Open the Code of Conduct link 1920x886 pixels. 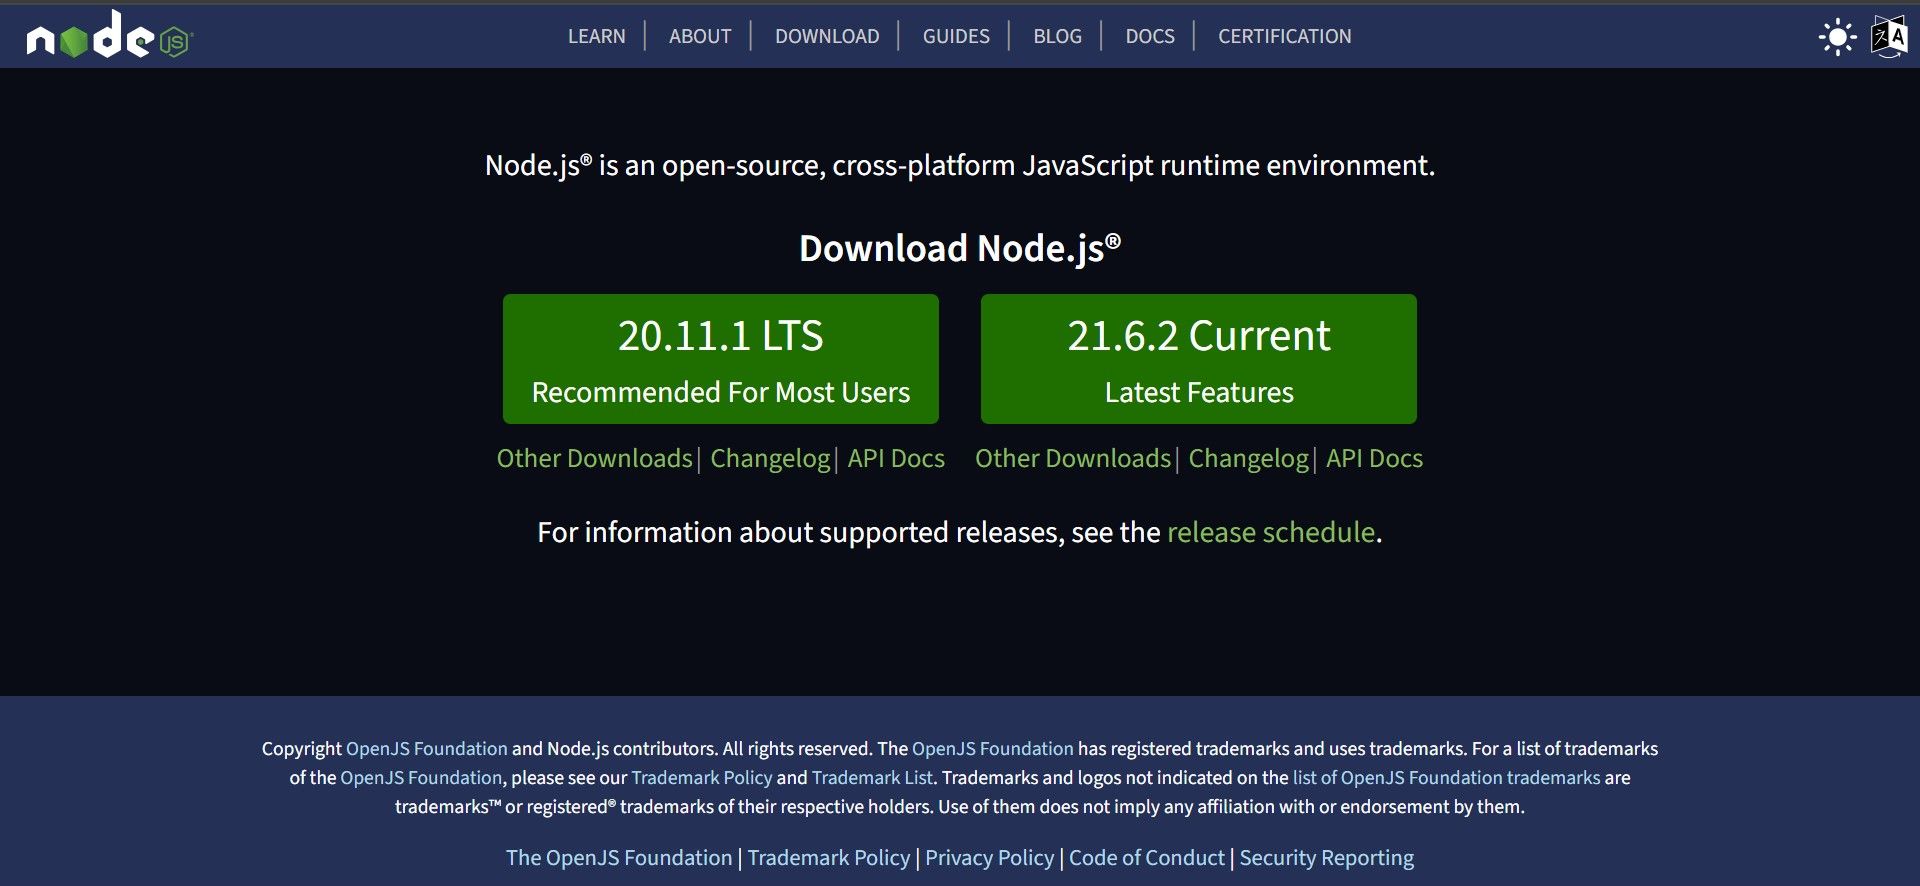coord(1146,858)
